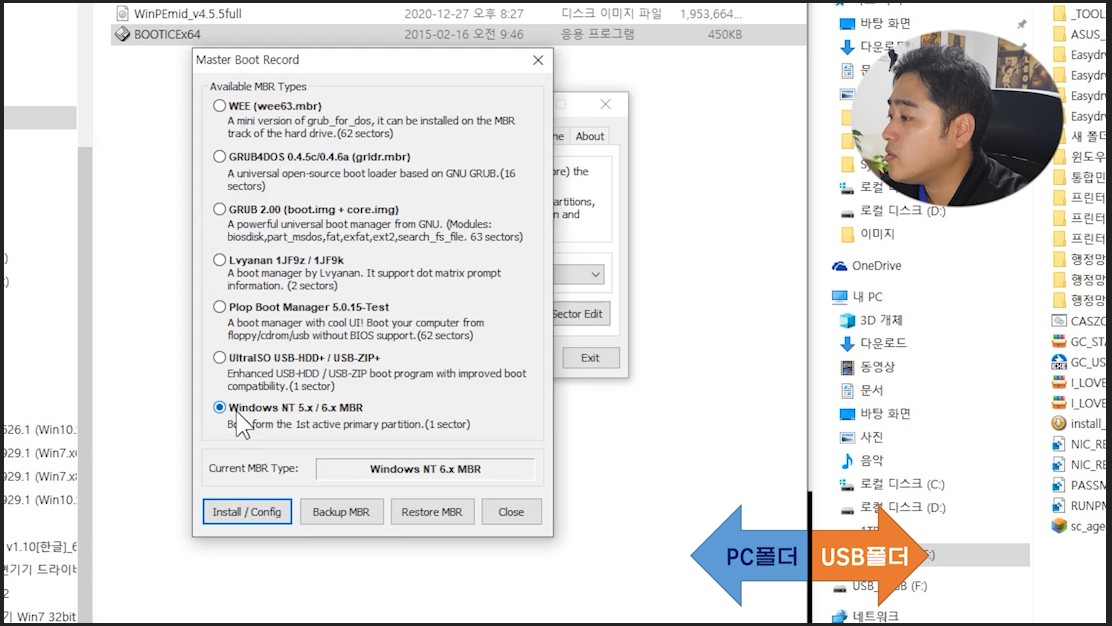Click the 통합 folder icon
Screen dimensions: 1112x626
click(x=1060, y=177)
